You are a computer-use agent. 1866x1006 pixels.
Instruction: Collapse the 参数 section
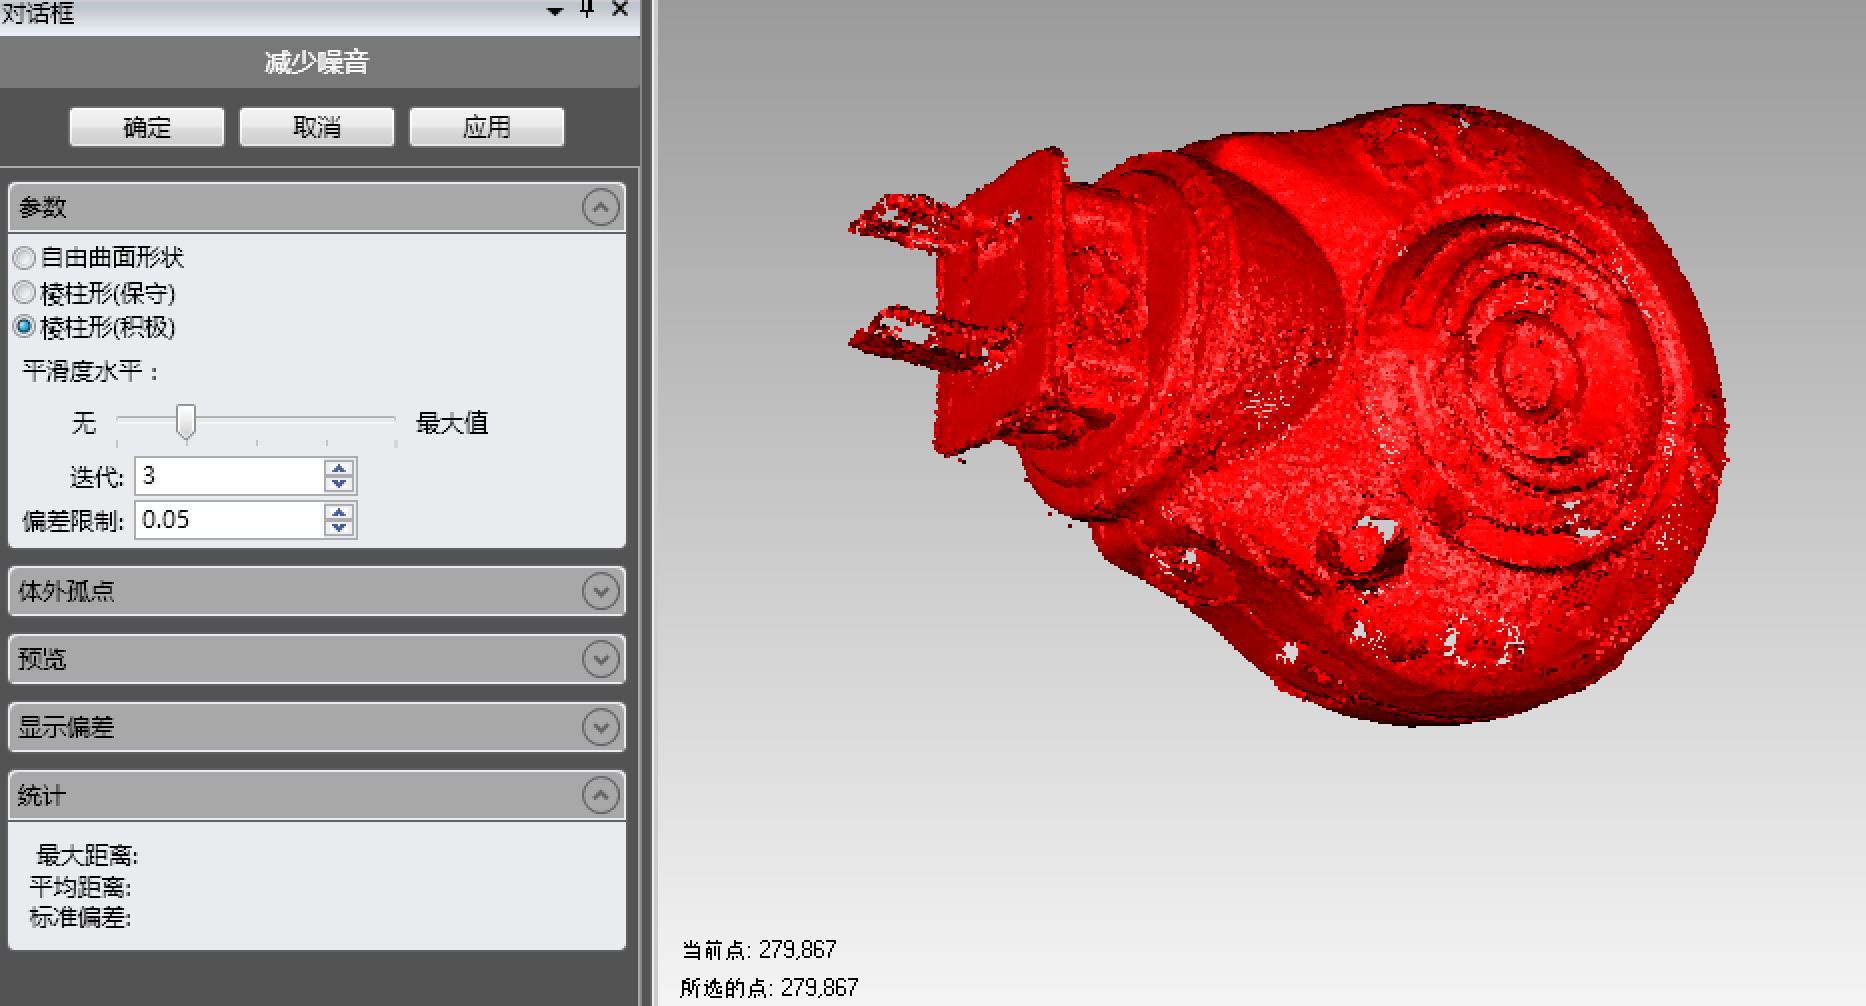coord(600,208)
